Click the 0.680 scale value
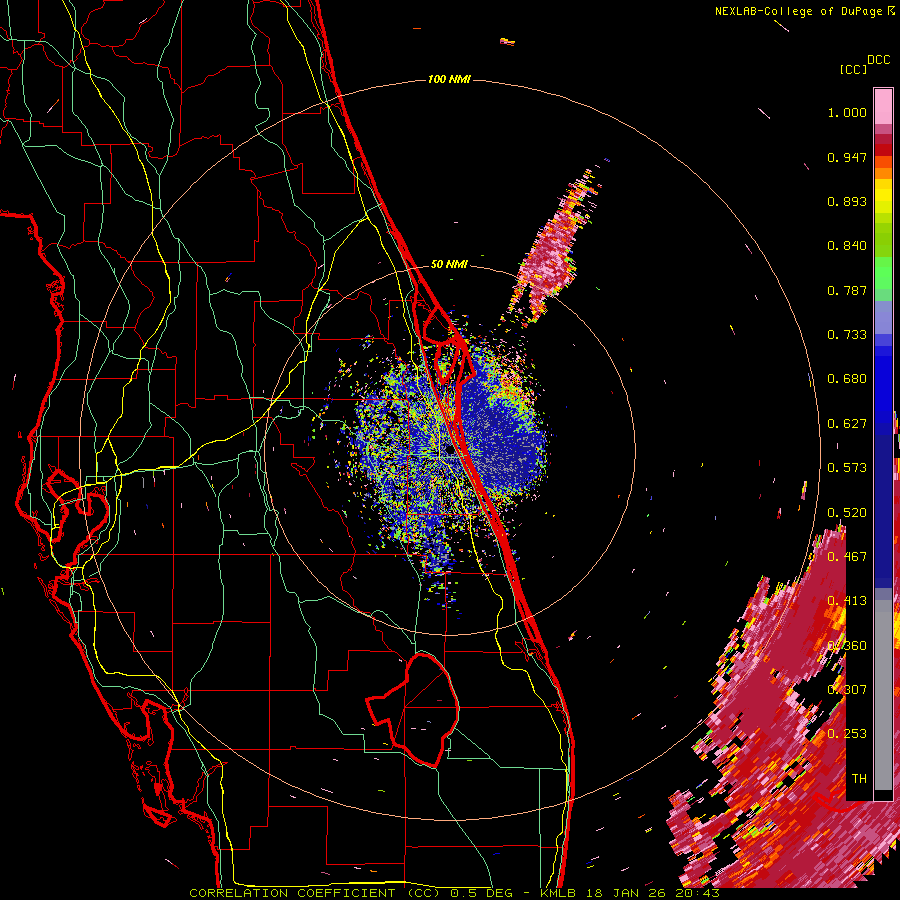 pyautogui.click(x=847, y=379)
